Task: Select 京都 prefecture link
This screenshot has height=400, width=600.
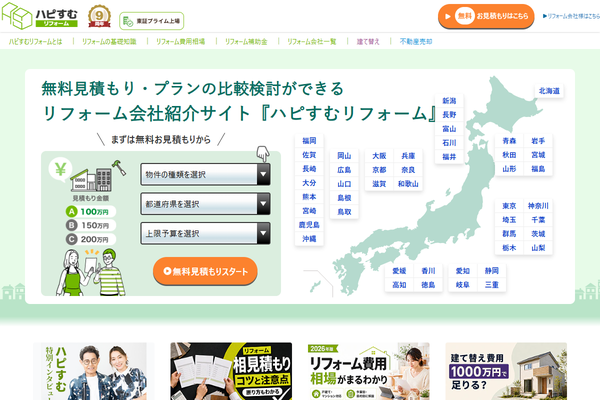Action: (x=379, y=170)
